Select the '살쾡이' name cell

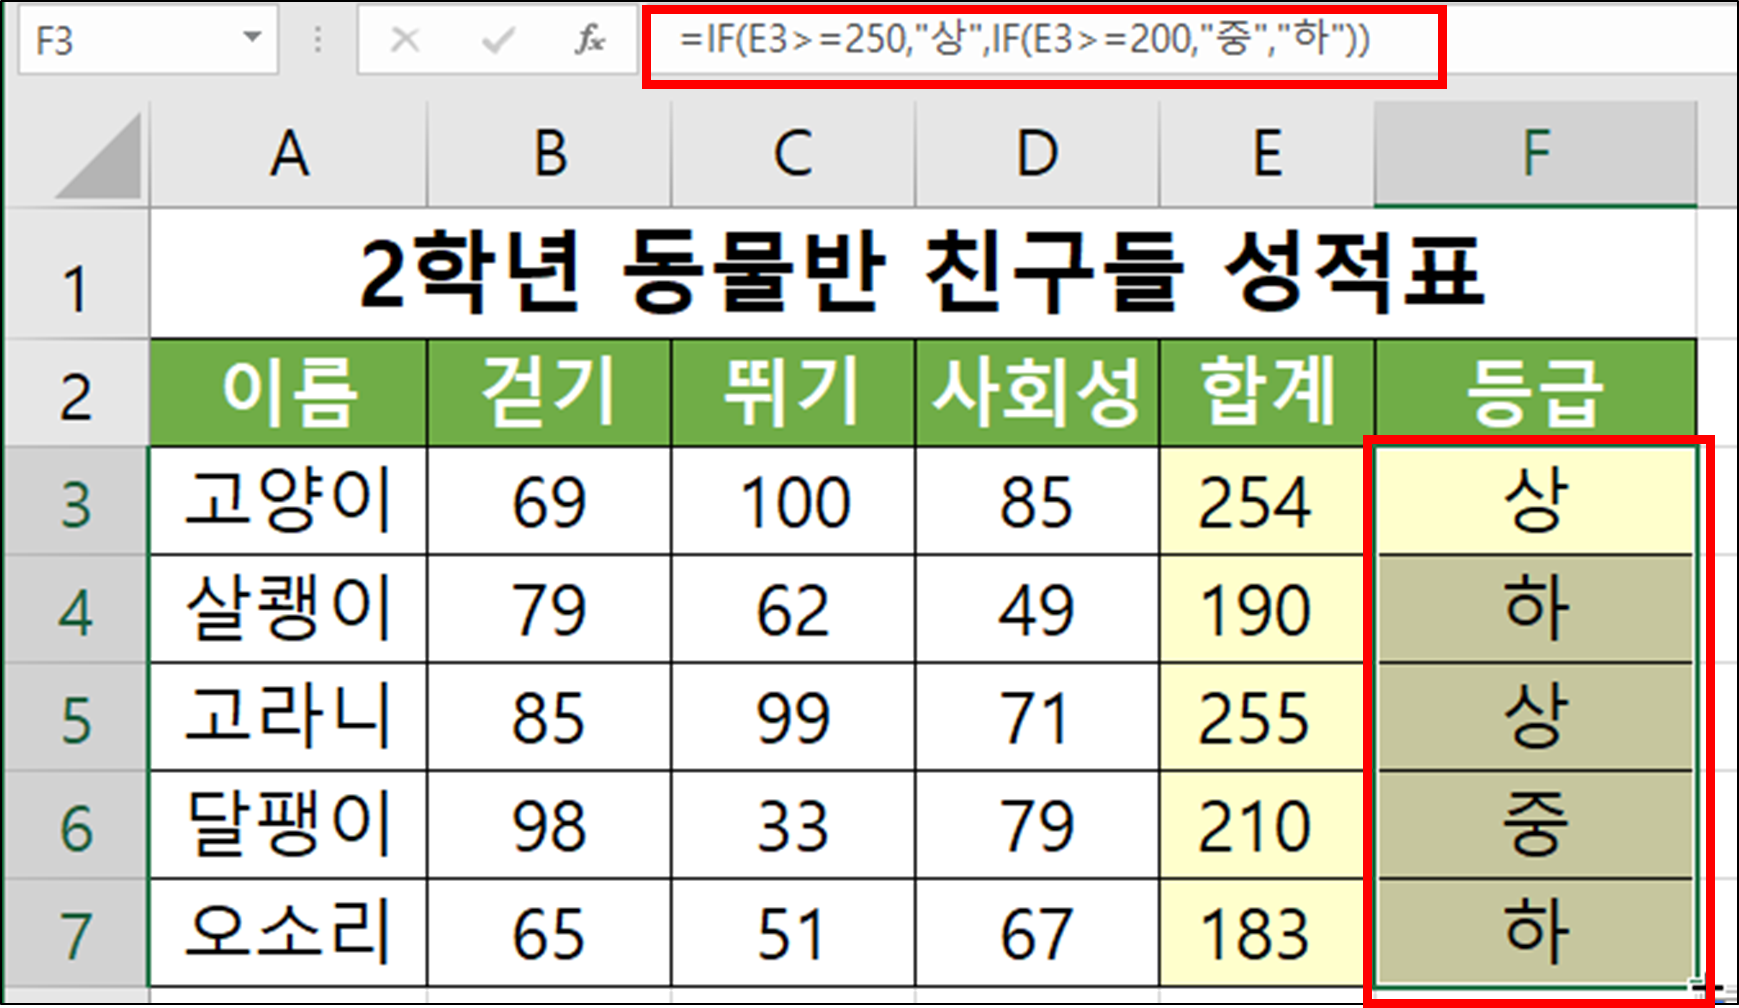(289, 609)
